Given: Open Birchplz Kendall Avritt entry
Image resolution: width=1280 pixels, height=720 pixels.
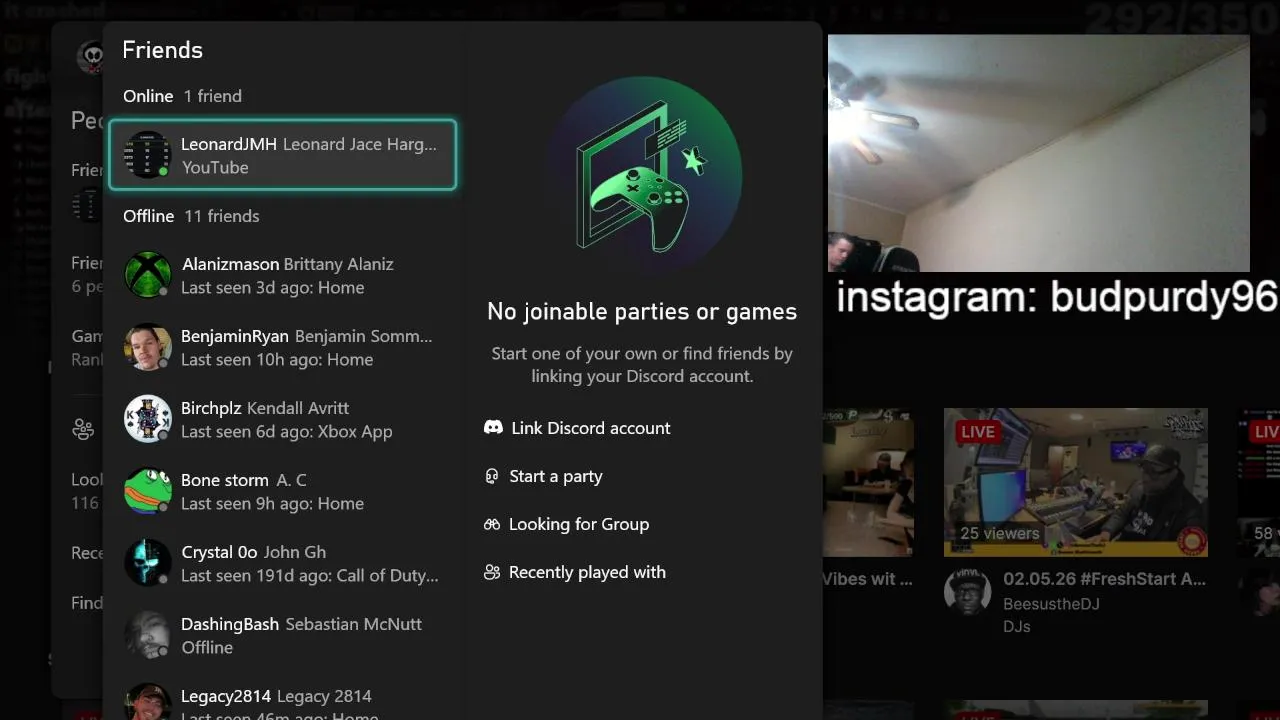Looking at the screenshot, I should pyautogui.click(x=282, y=419).
